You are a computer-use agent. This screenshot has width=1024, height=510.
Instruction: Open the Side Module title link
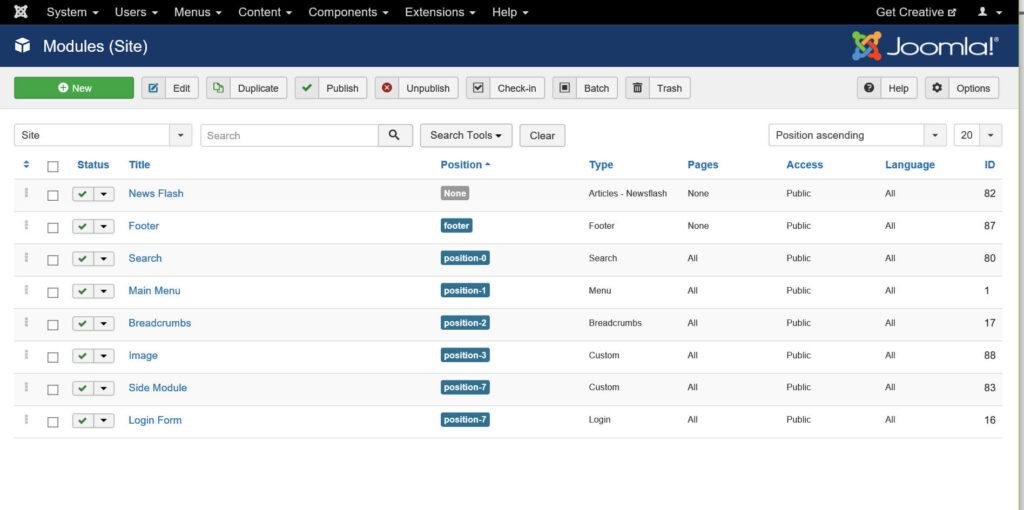click(157, 388)
